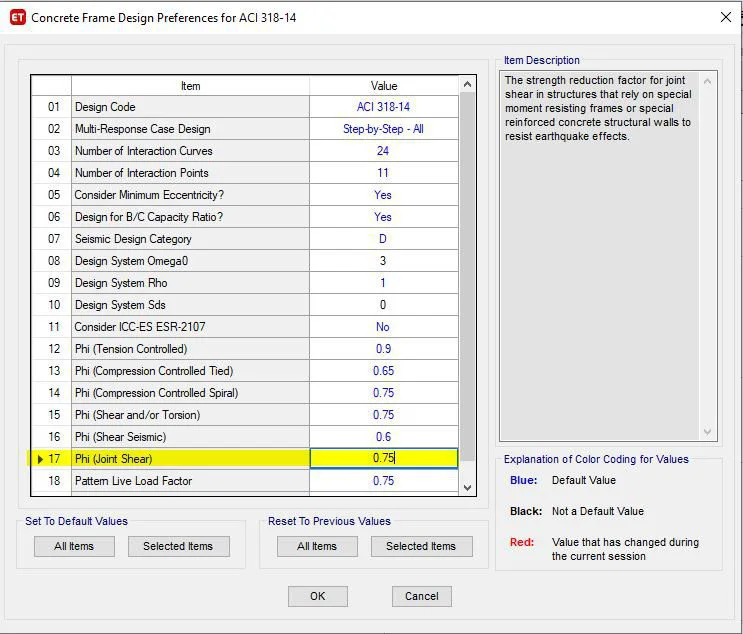The image size is (743, 634).
Task: Click row number 18 header cell
Action: 52,480
